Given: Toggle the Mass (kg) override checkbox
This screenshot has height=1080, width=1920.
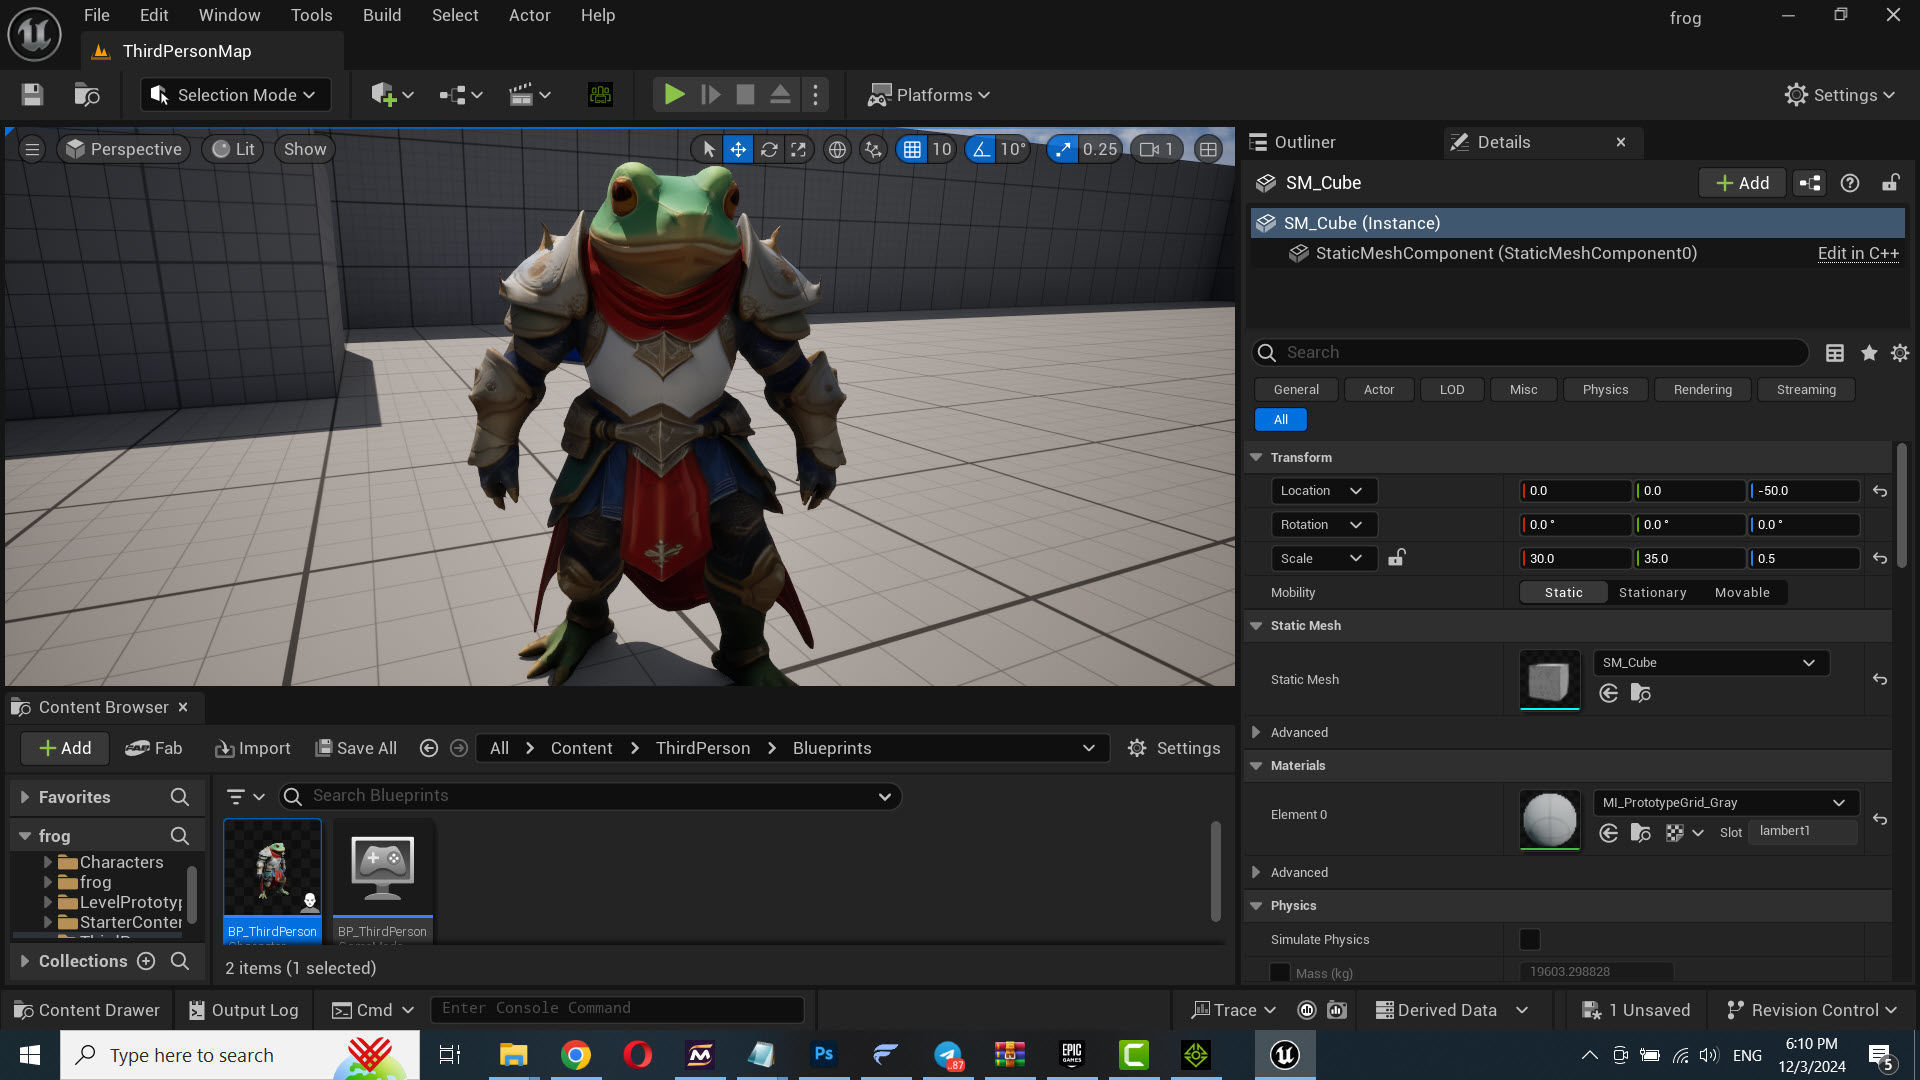Looking at the screenshot, I should point(1279,972).
